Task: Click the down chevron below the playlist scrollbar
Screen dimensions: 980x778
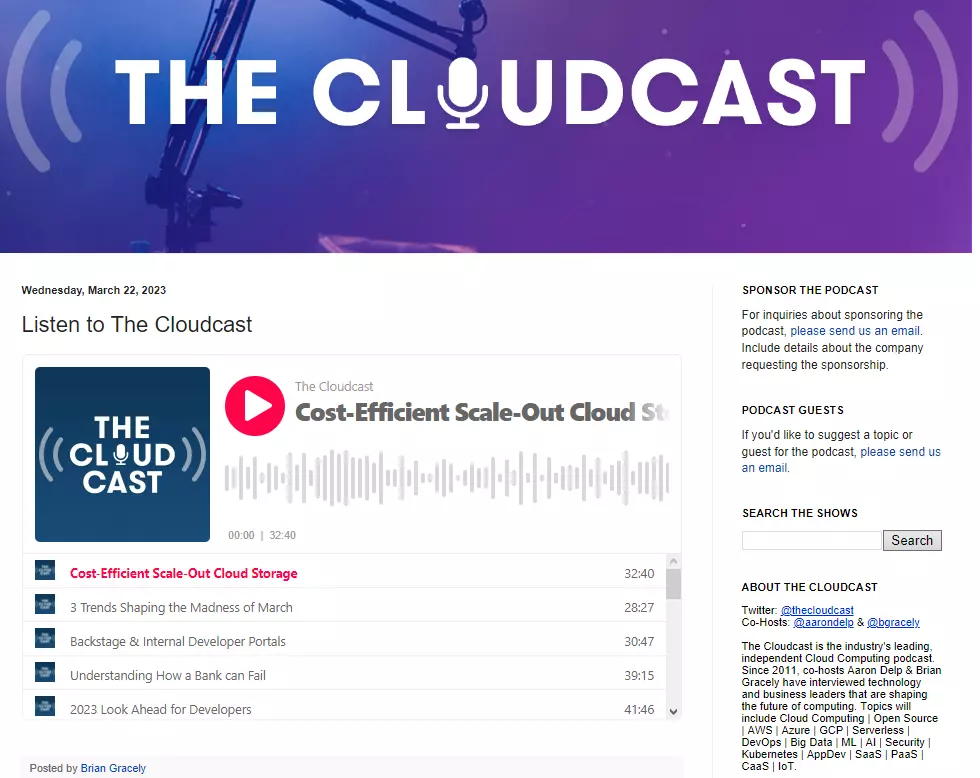Action: click(672, 711)
